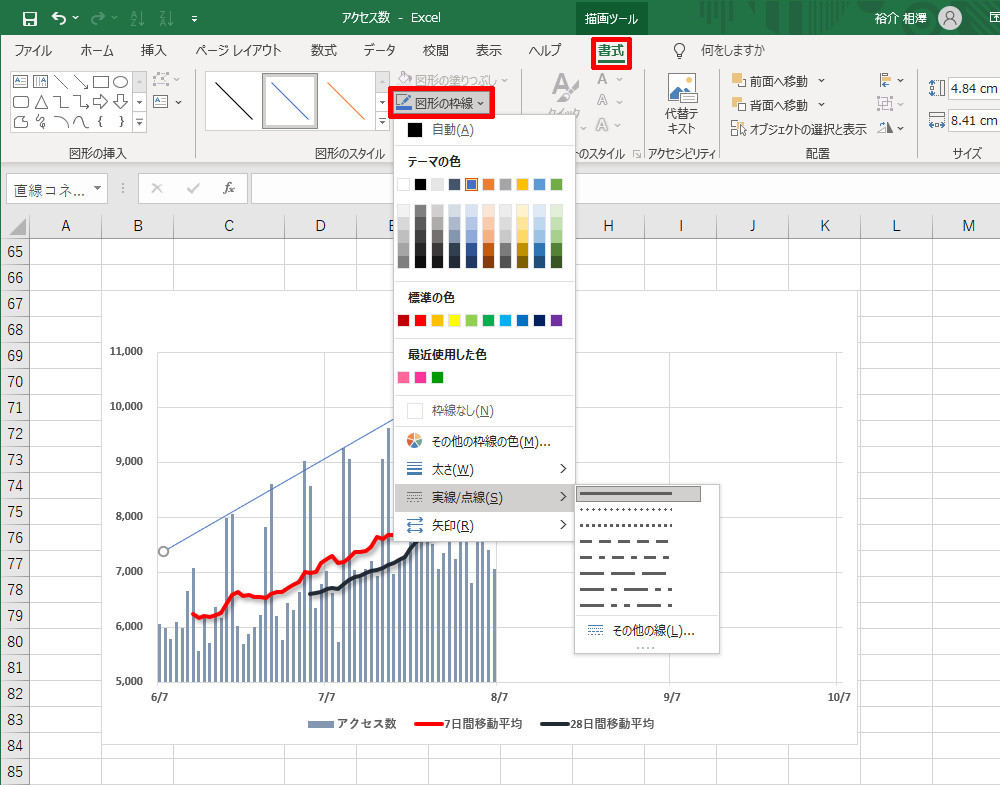Insert a left brace shape
This screenshot has height=785, width=1000.
100,121
